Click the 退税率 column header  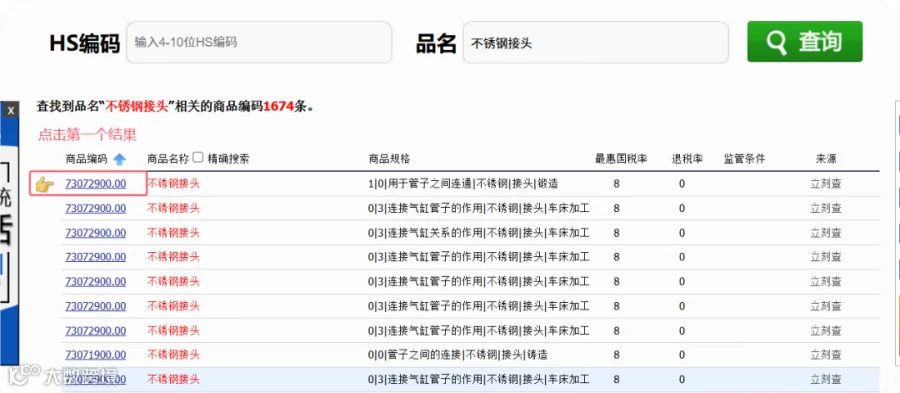(x=687, y=159)
